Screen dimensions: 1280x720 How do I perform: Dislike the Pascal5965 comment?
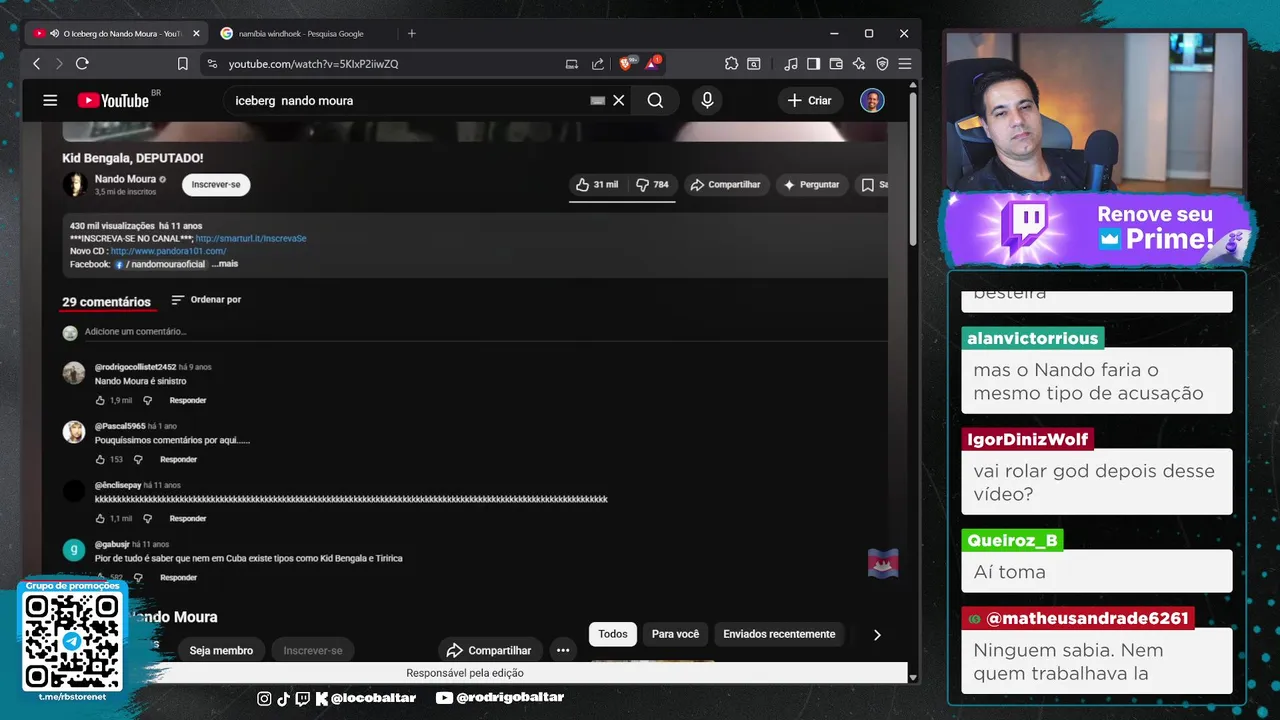tap(138, 459)
